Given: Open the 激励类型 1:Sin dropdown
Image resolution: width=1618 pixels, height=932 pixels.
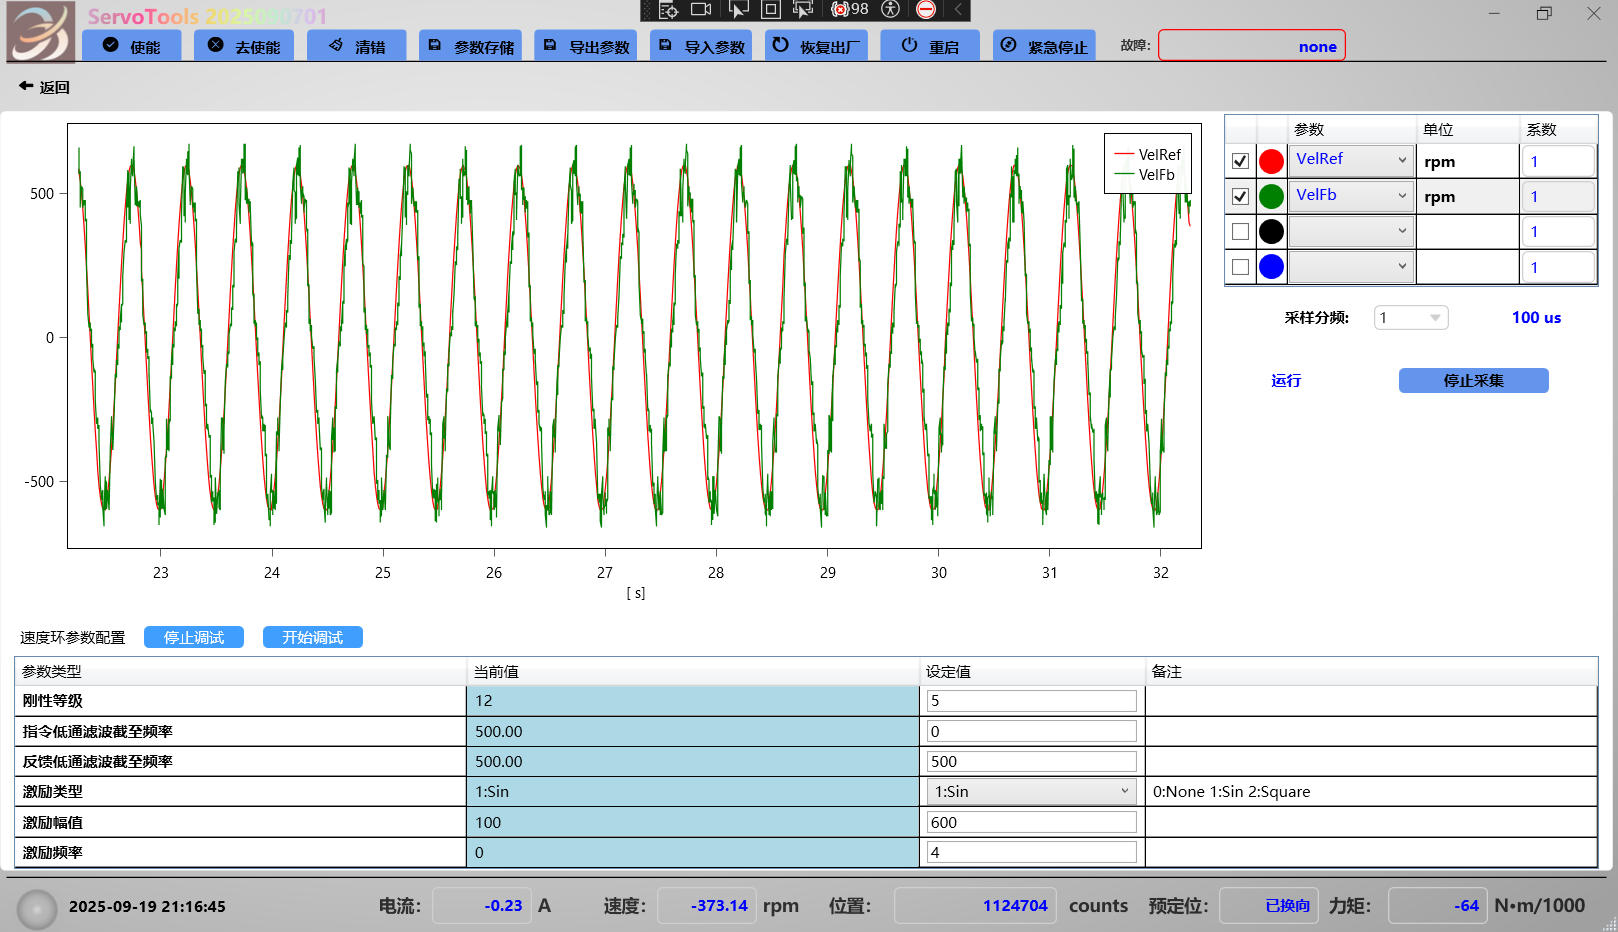Looking at the screenshot, I should point(1032,791).
